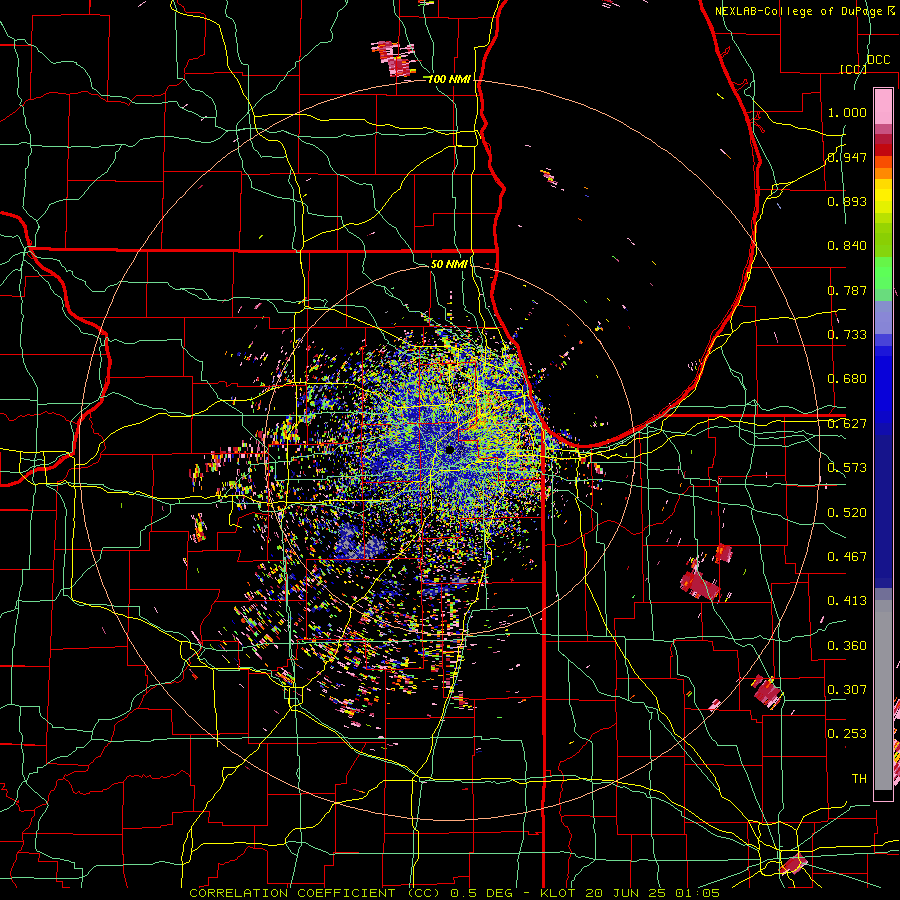
Task: Click the TH threshold label on the scale
Action: tap(859, 779)
